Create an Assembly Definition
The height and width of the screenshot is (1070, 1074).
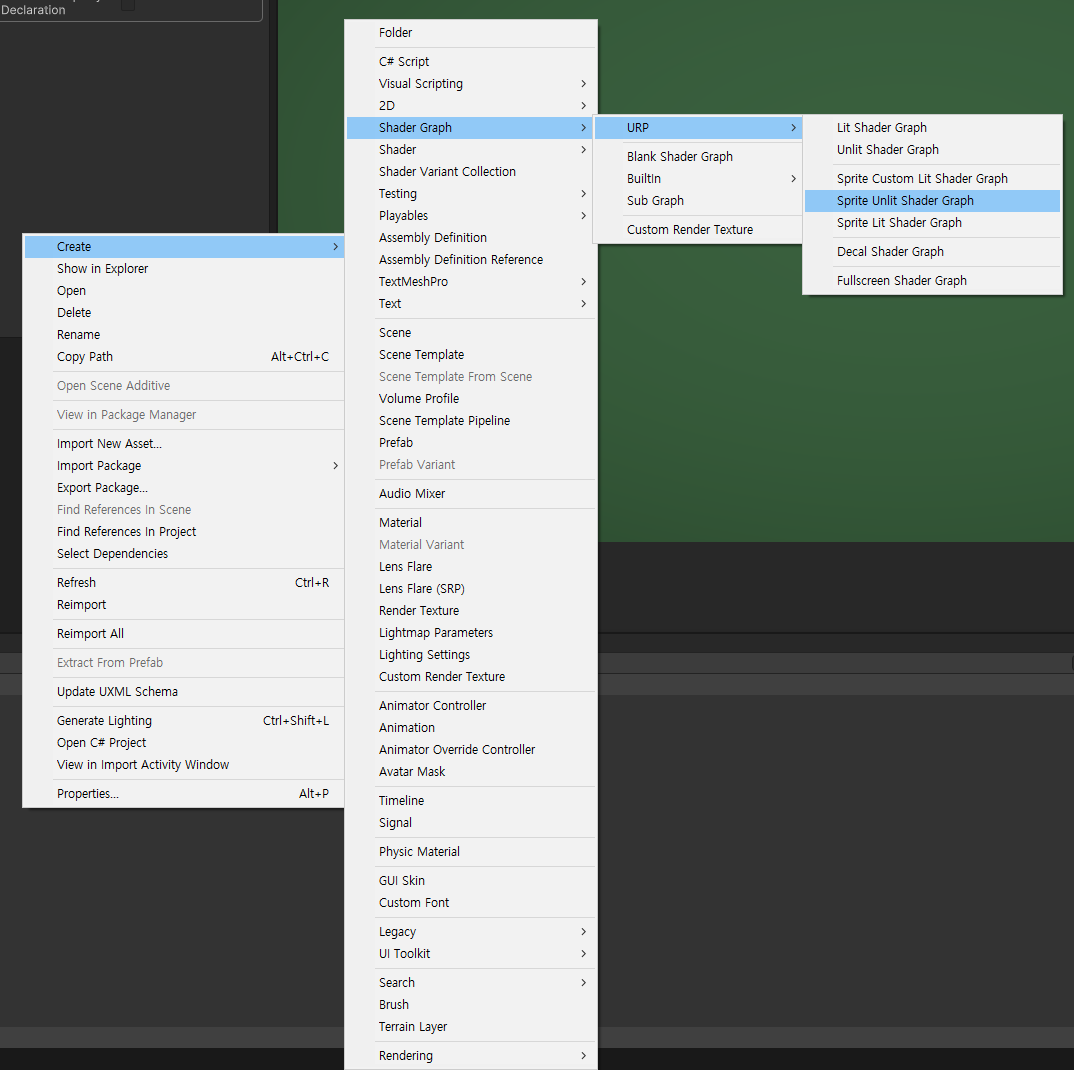[471, 238]
